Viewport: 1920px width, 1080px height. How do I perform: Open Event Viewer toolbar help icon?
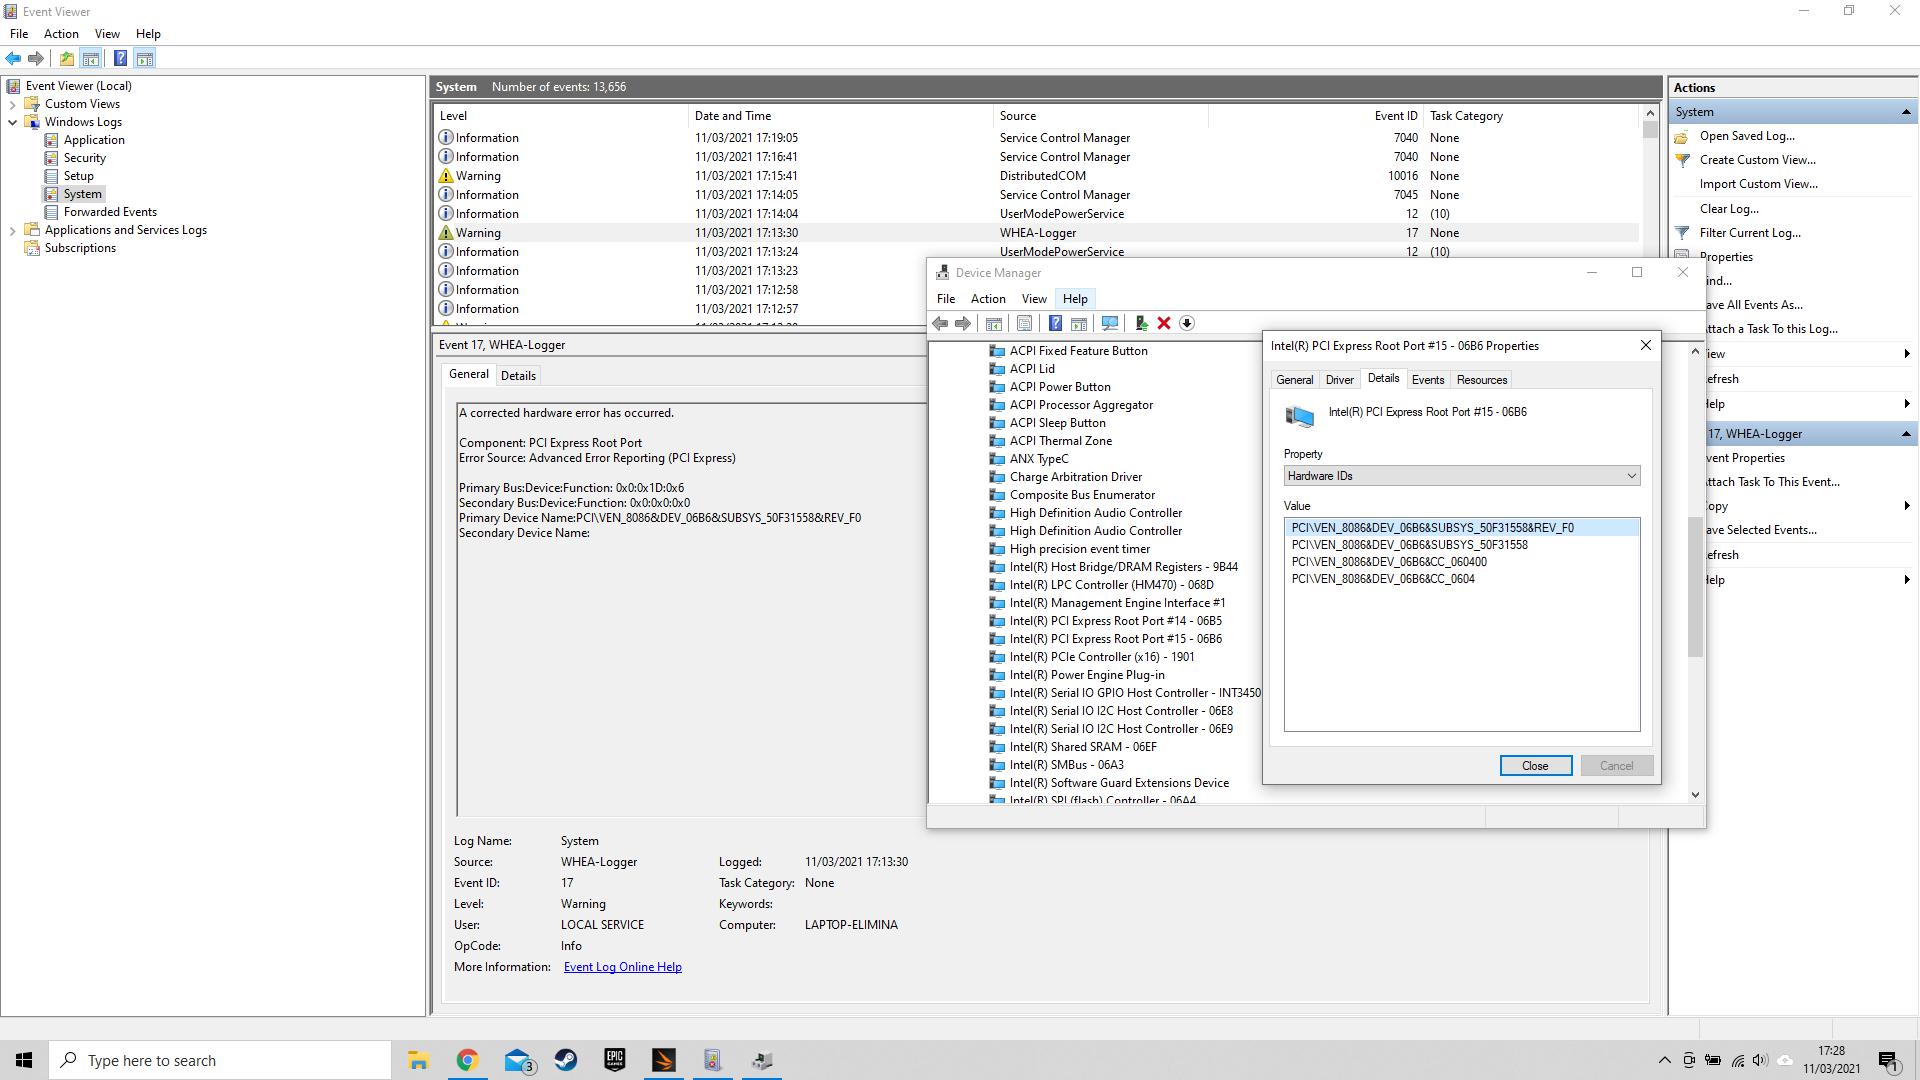(x=120, y=59)
